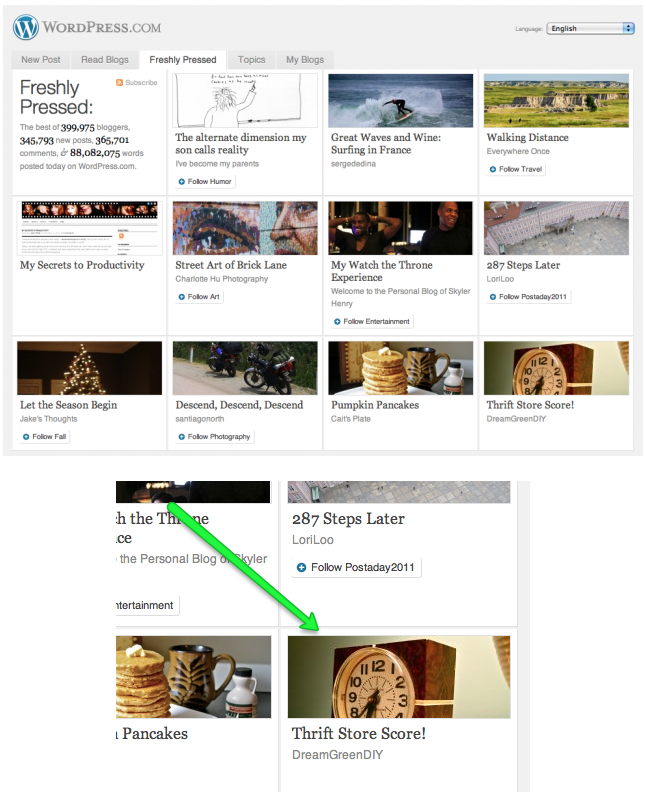Click the orange RSS Subscribe icon
The image size is (646, 792).
(x=120, y=83)
